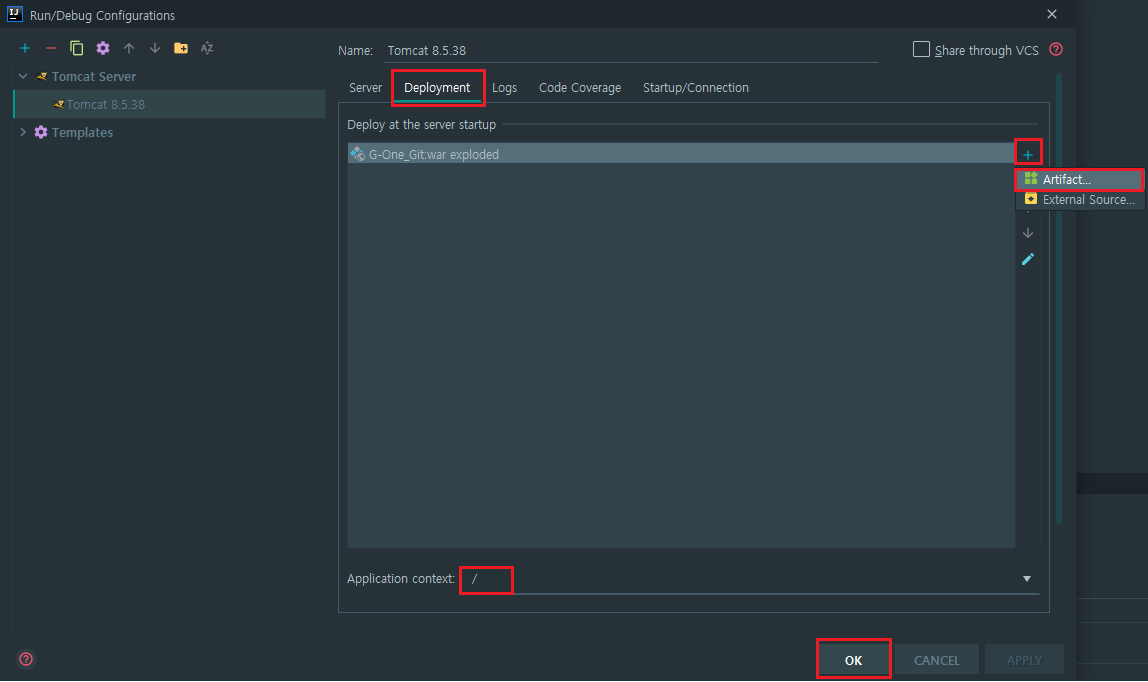Confirm with the OK button
Viewport: 1148px width, 682px height.
point(854,660)
